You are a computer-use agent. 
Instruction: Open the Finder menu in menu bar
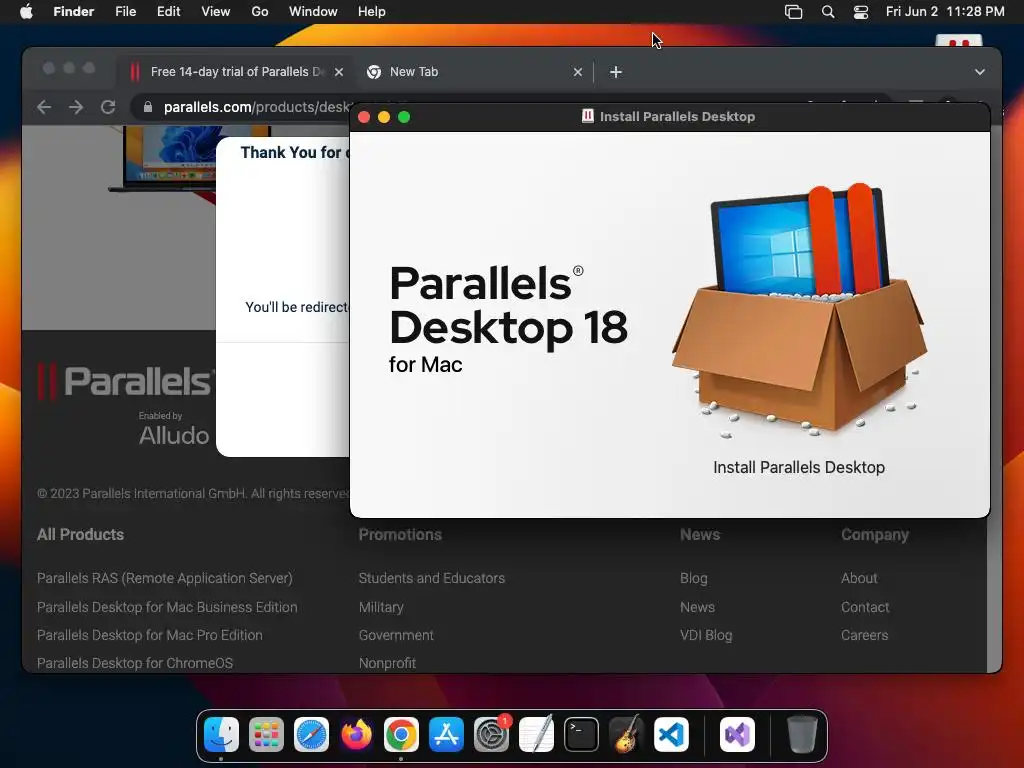click(73, 12)
